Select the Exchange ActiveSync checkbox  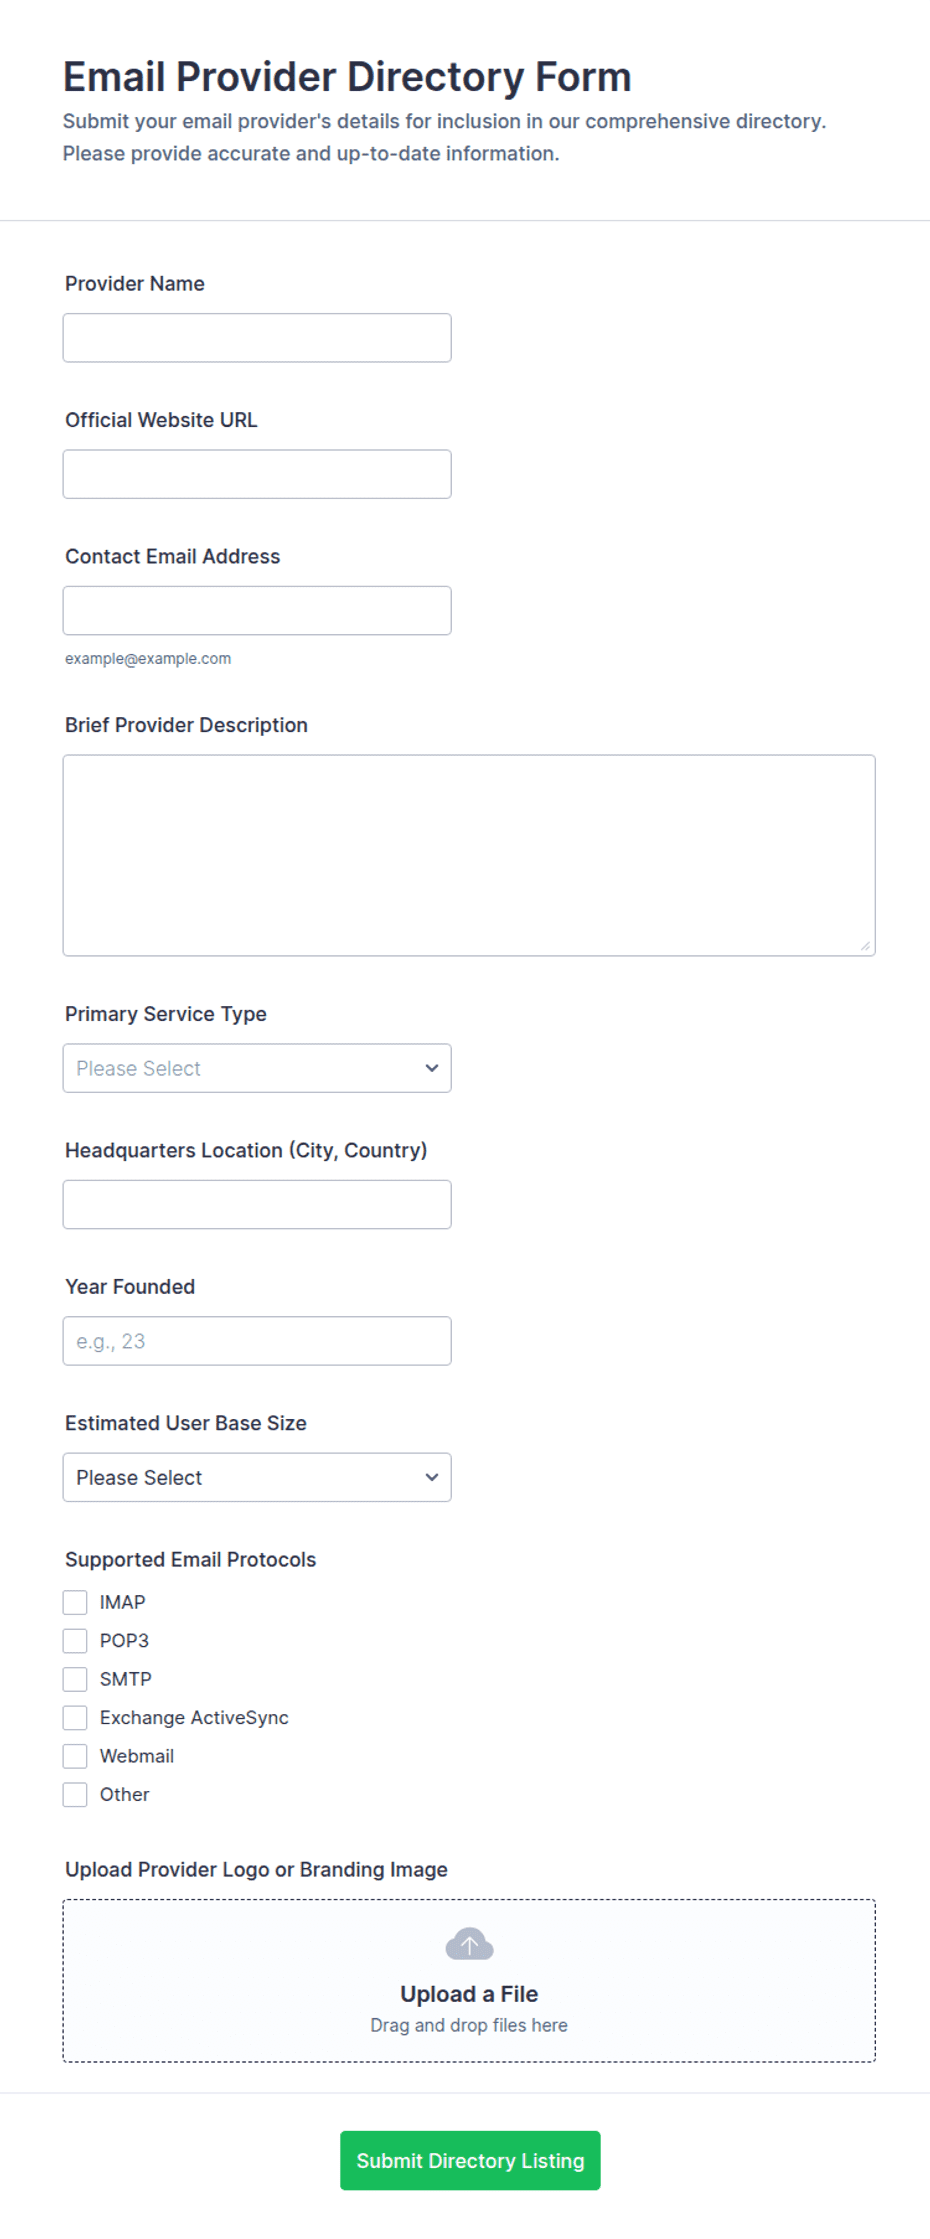pyautogui.click(x=75, y=1717)
